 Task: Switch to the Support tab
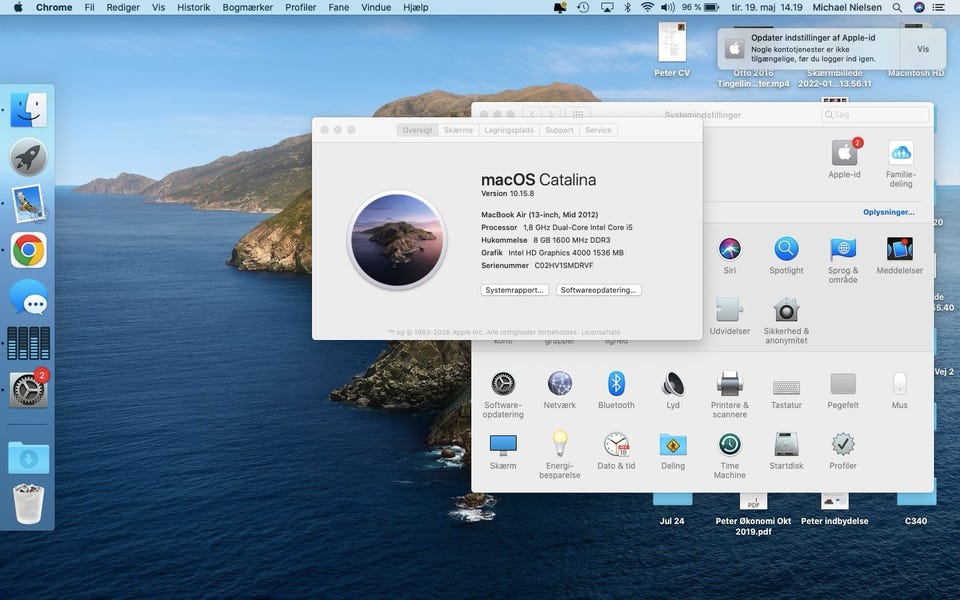560,130
